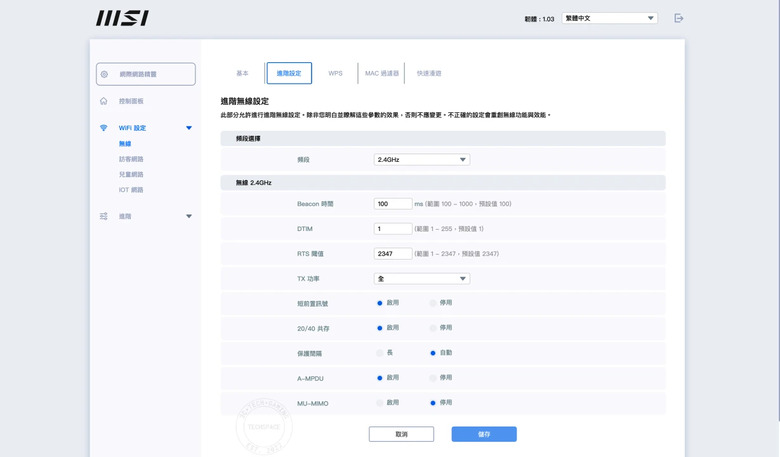Click the wizard gear icon in sidebar

tap(104, 74)
